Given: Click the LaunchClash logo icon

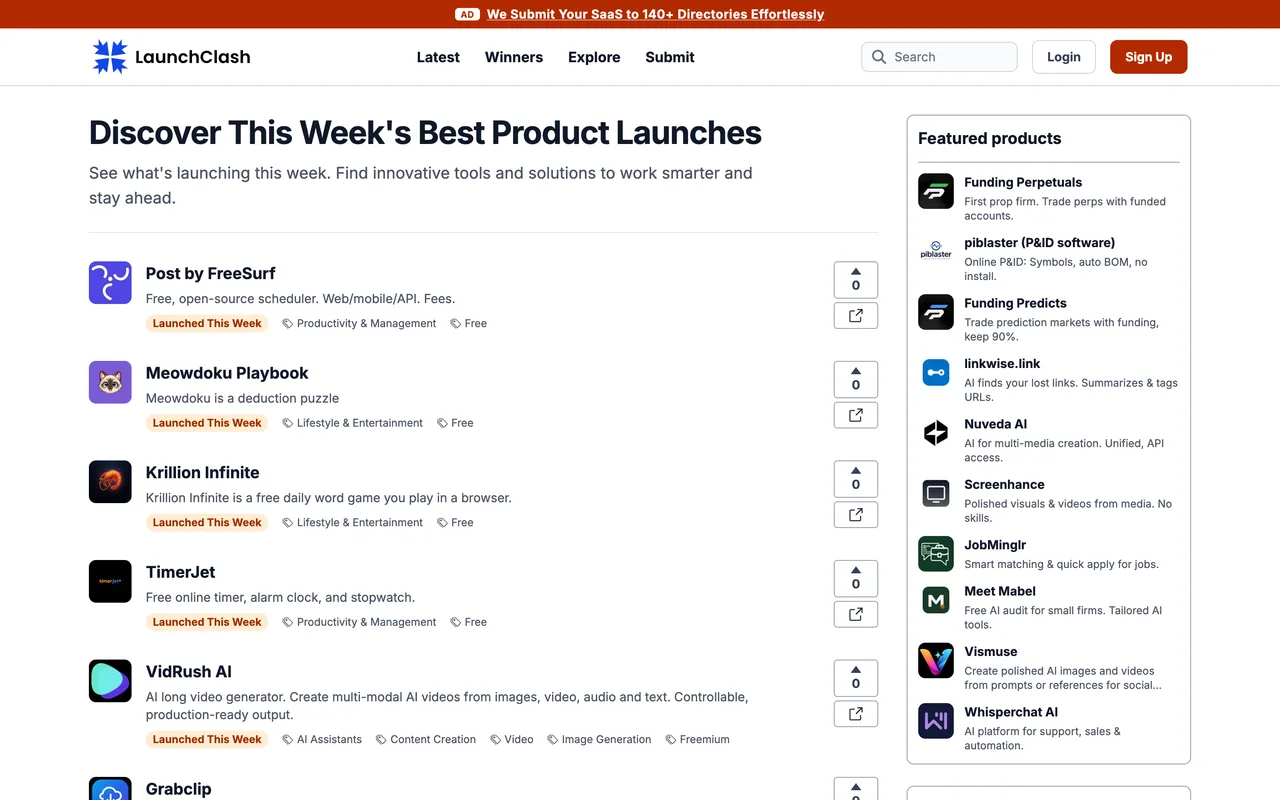Looking at the screenshot, I should [110, 57].
